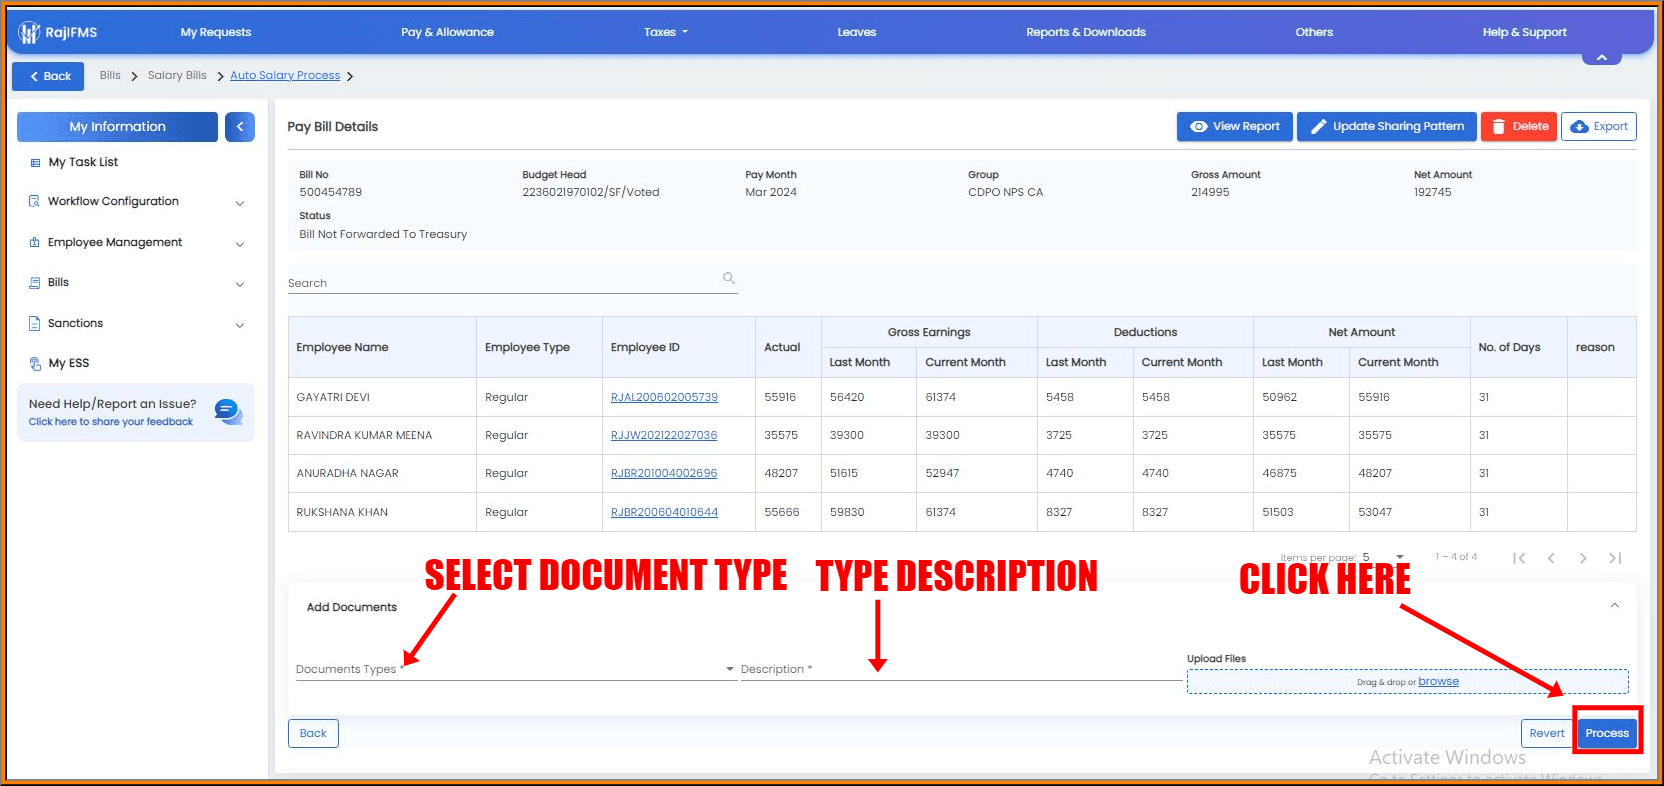Open employee ID RJBR200604010644 link
The width and height of the screenshot is (1664, 786).
point(664,512)
